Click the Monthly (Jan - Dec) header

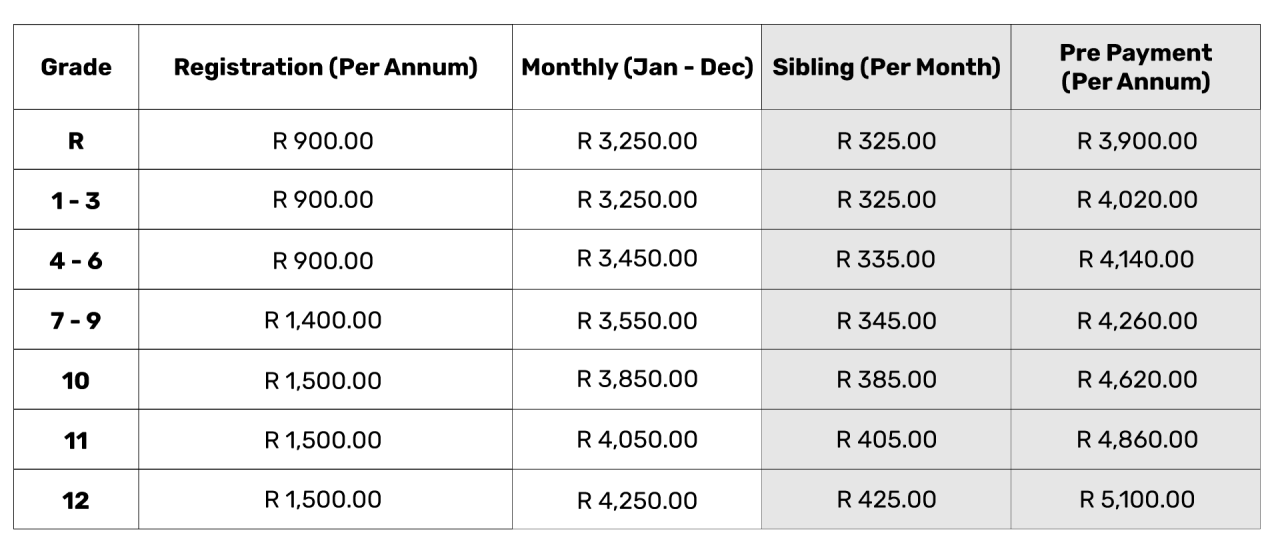click(637, 68)
